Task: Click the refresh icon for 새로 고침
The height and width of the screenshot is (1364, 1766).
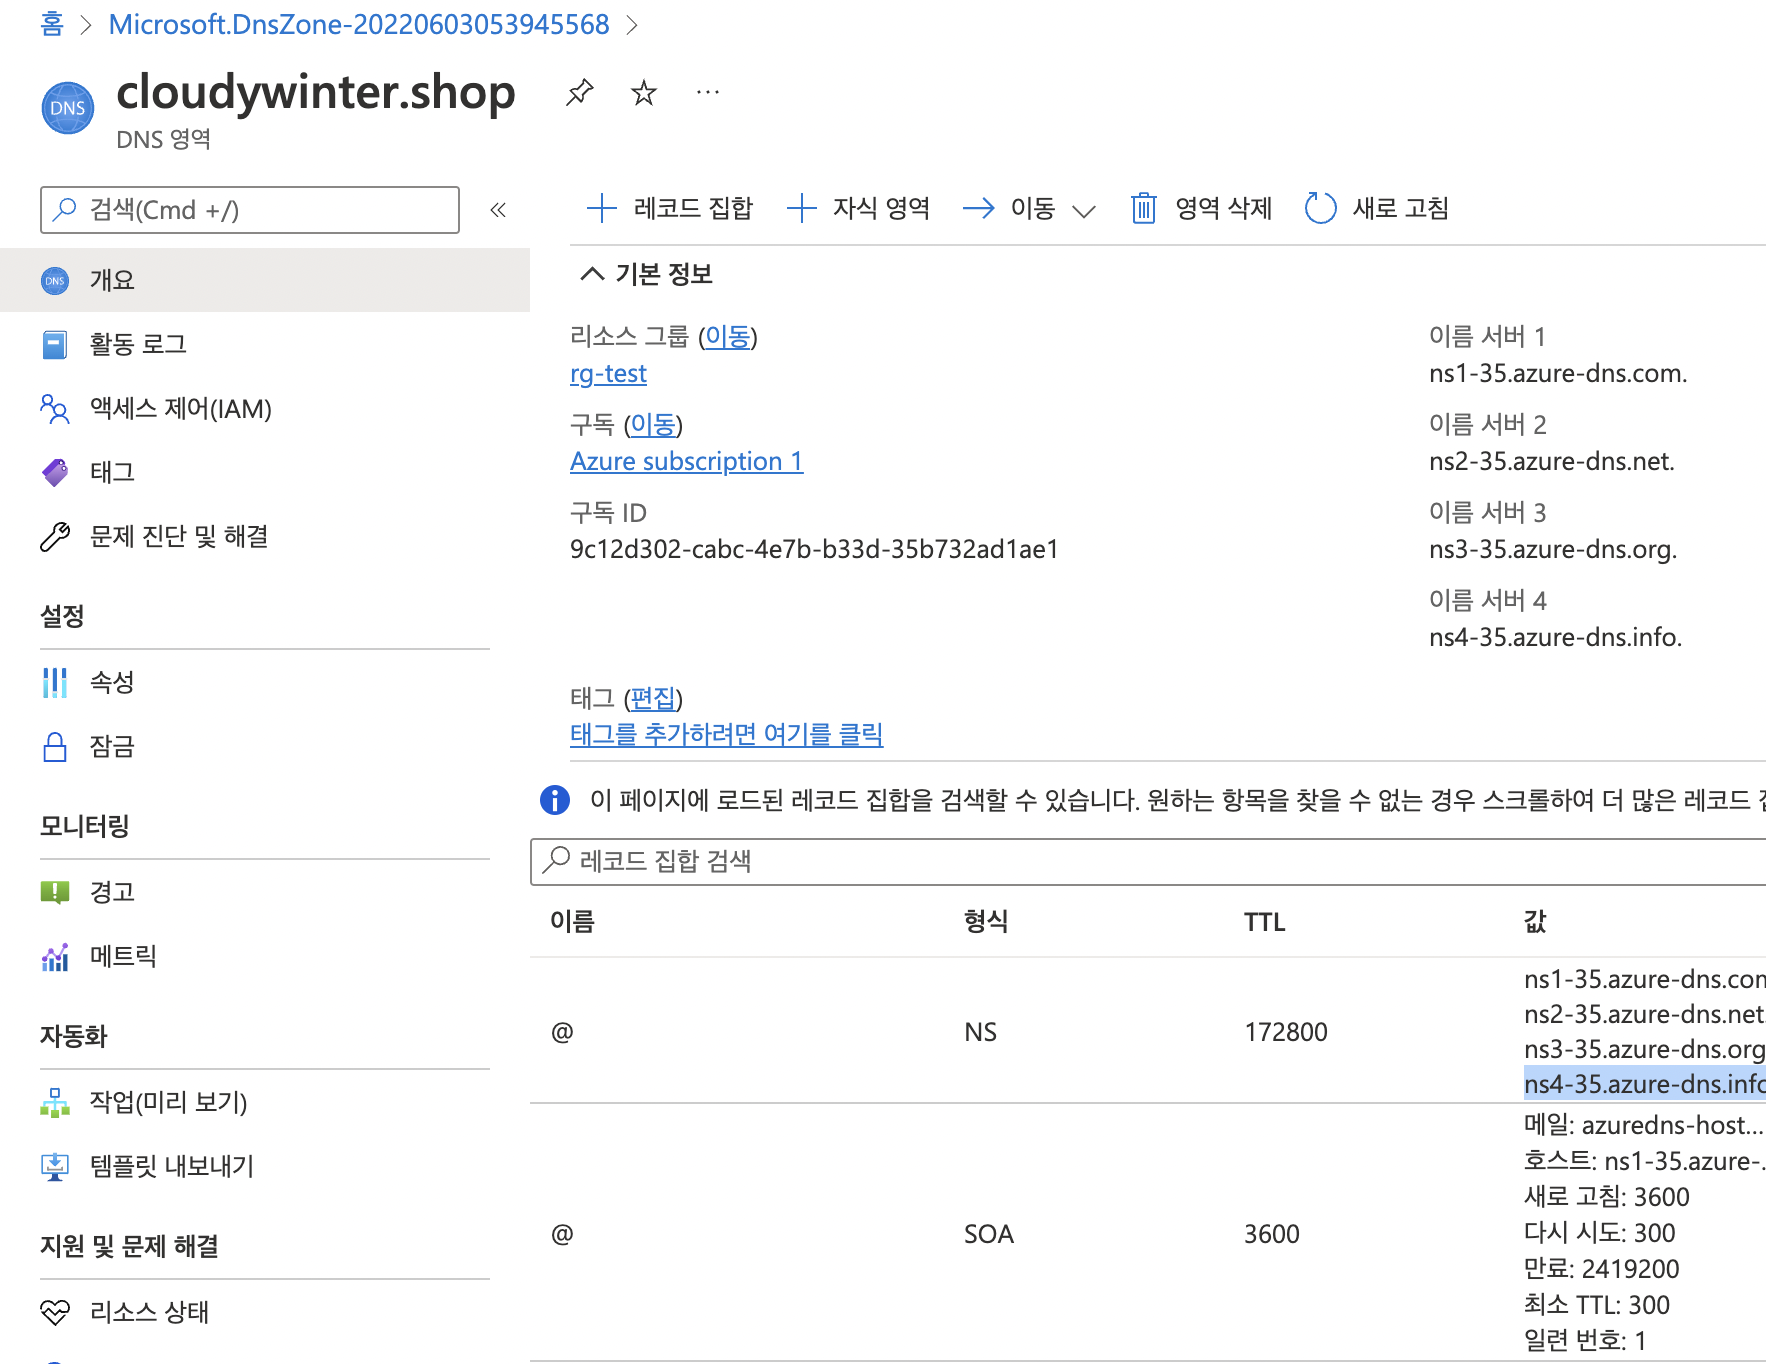Action: (1320, 208)
